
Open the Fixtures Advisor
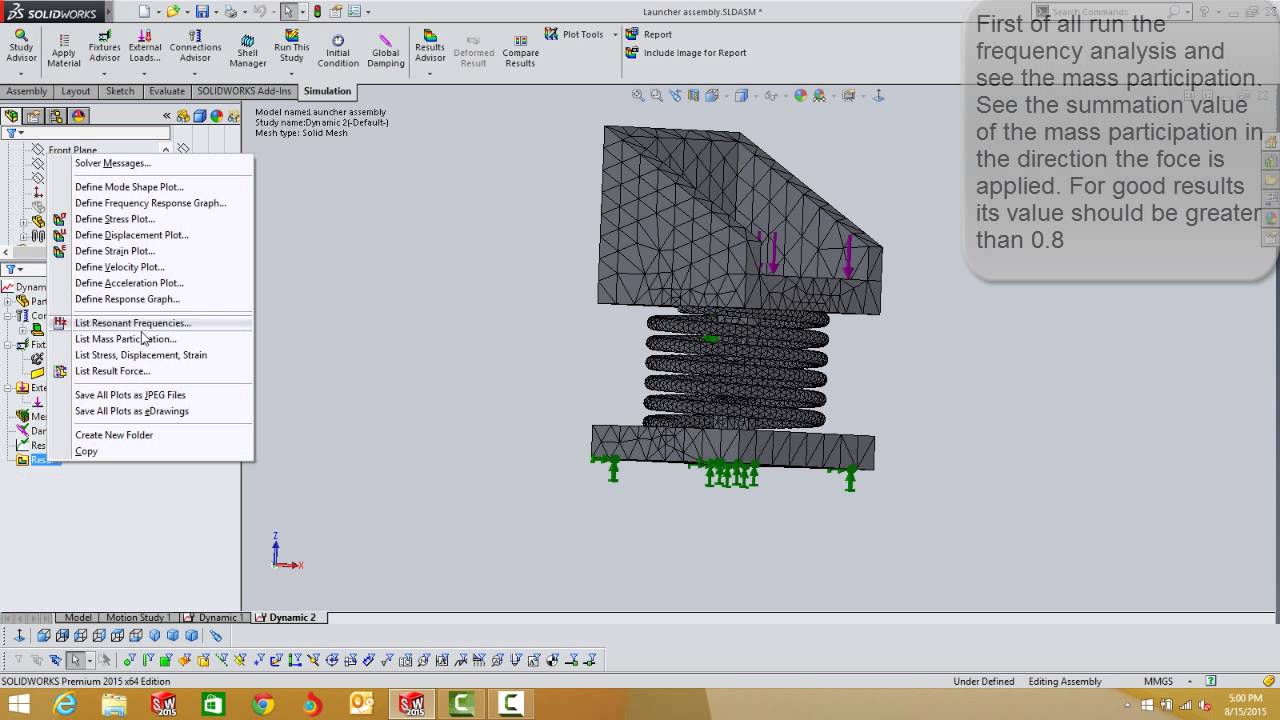104,47
